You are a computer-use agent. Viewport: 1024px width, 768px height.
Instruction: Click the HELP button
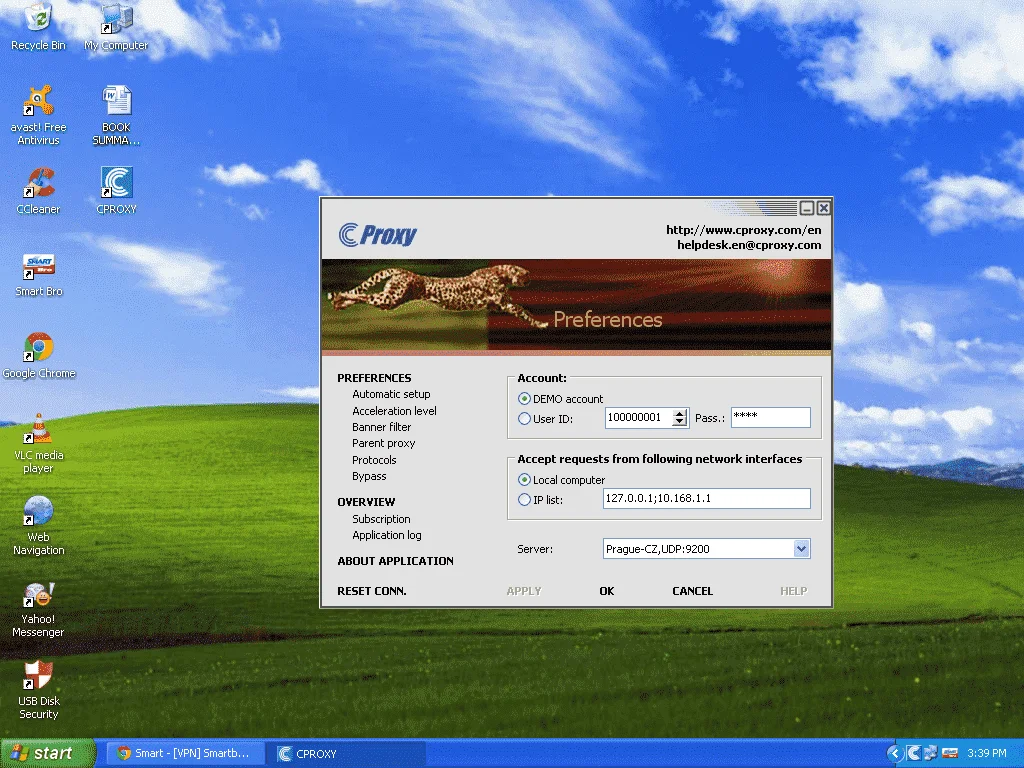pos(793,591)
